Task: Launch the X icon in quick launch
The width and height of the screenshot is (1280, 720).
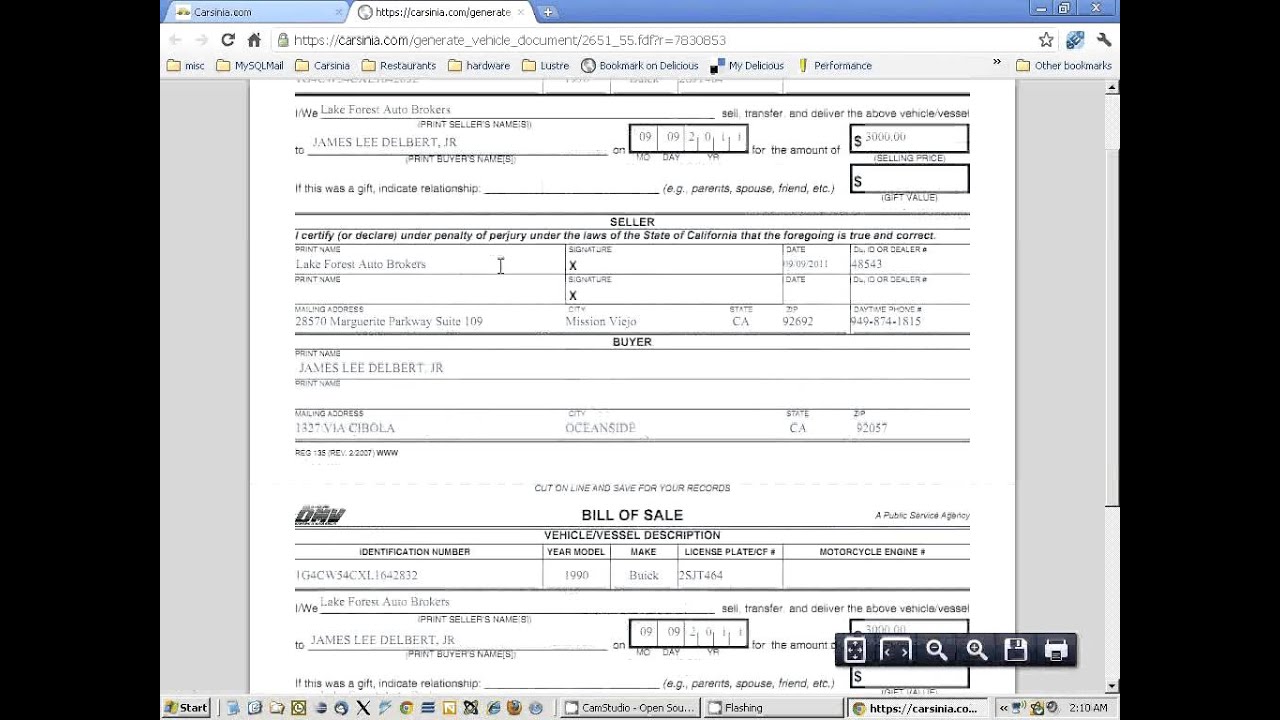Action: coord(363,707)
